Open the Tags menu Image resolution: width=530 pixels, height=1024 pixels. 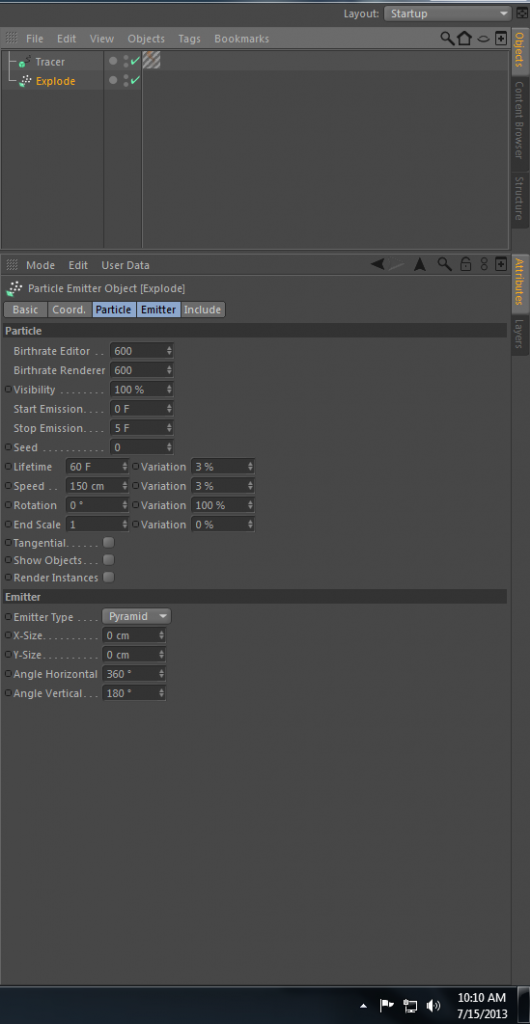[x=189, y=39]
